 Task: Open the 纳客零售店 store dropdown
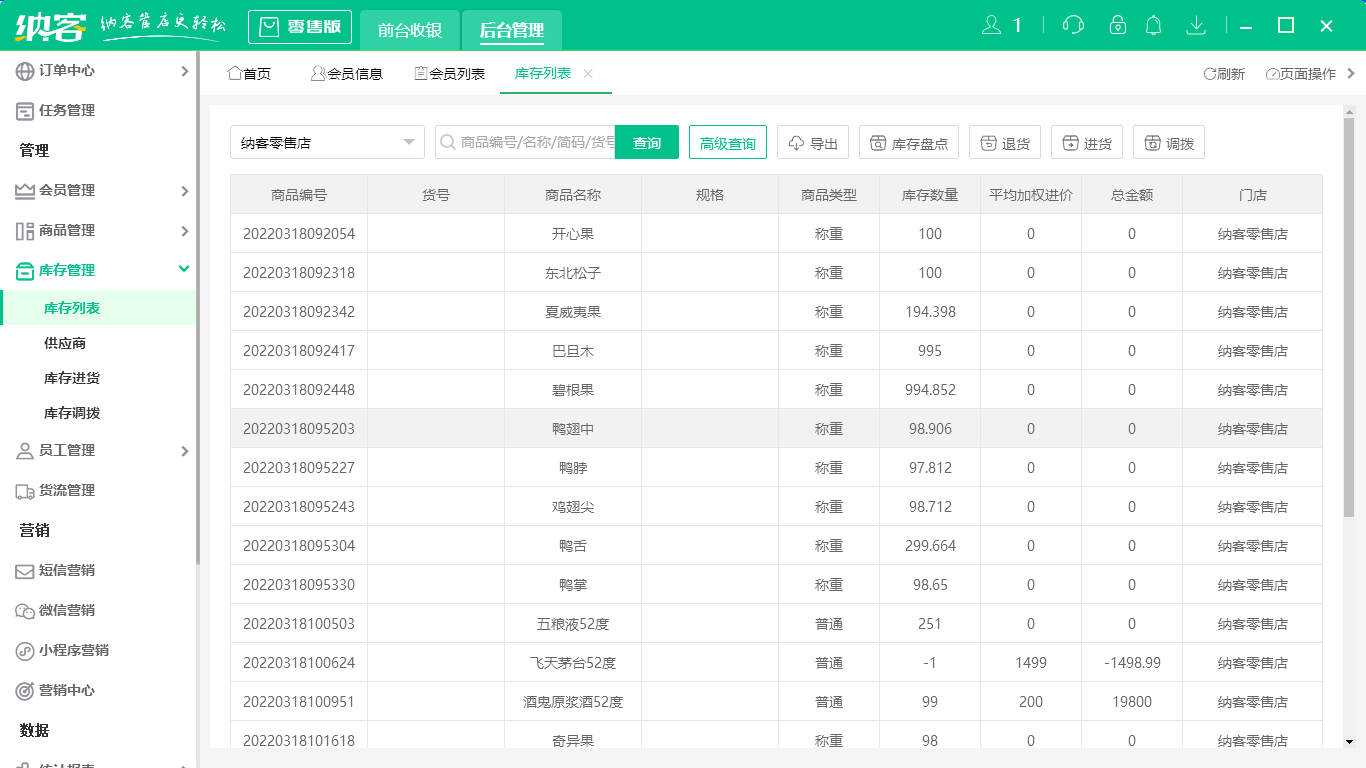tap(327, 143)
